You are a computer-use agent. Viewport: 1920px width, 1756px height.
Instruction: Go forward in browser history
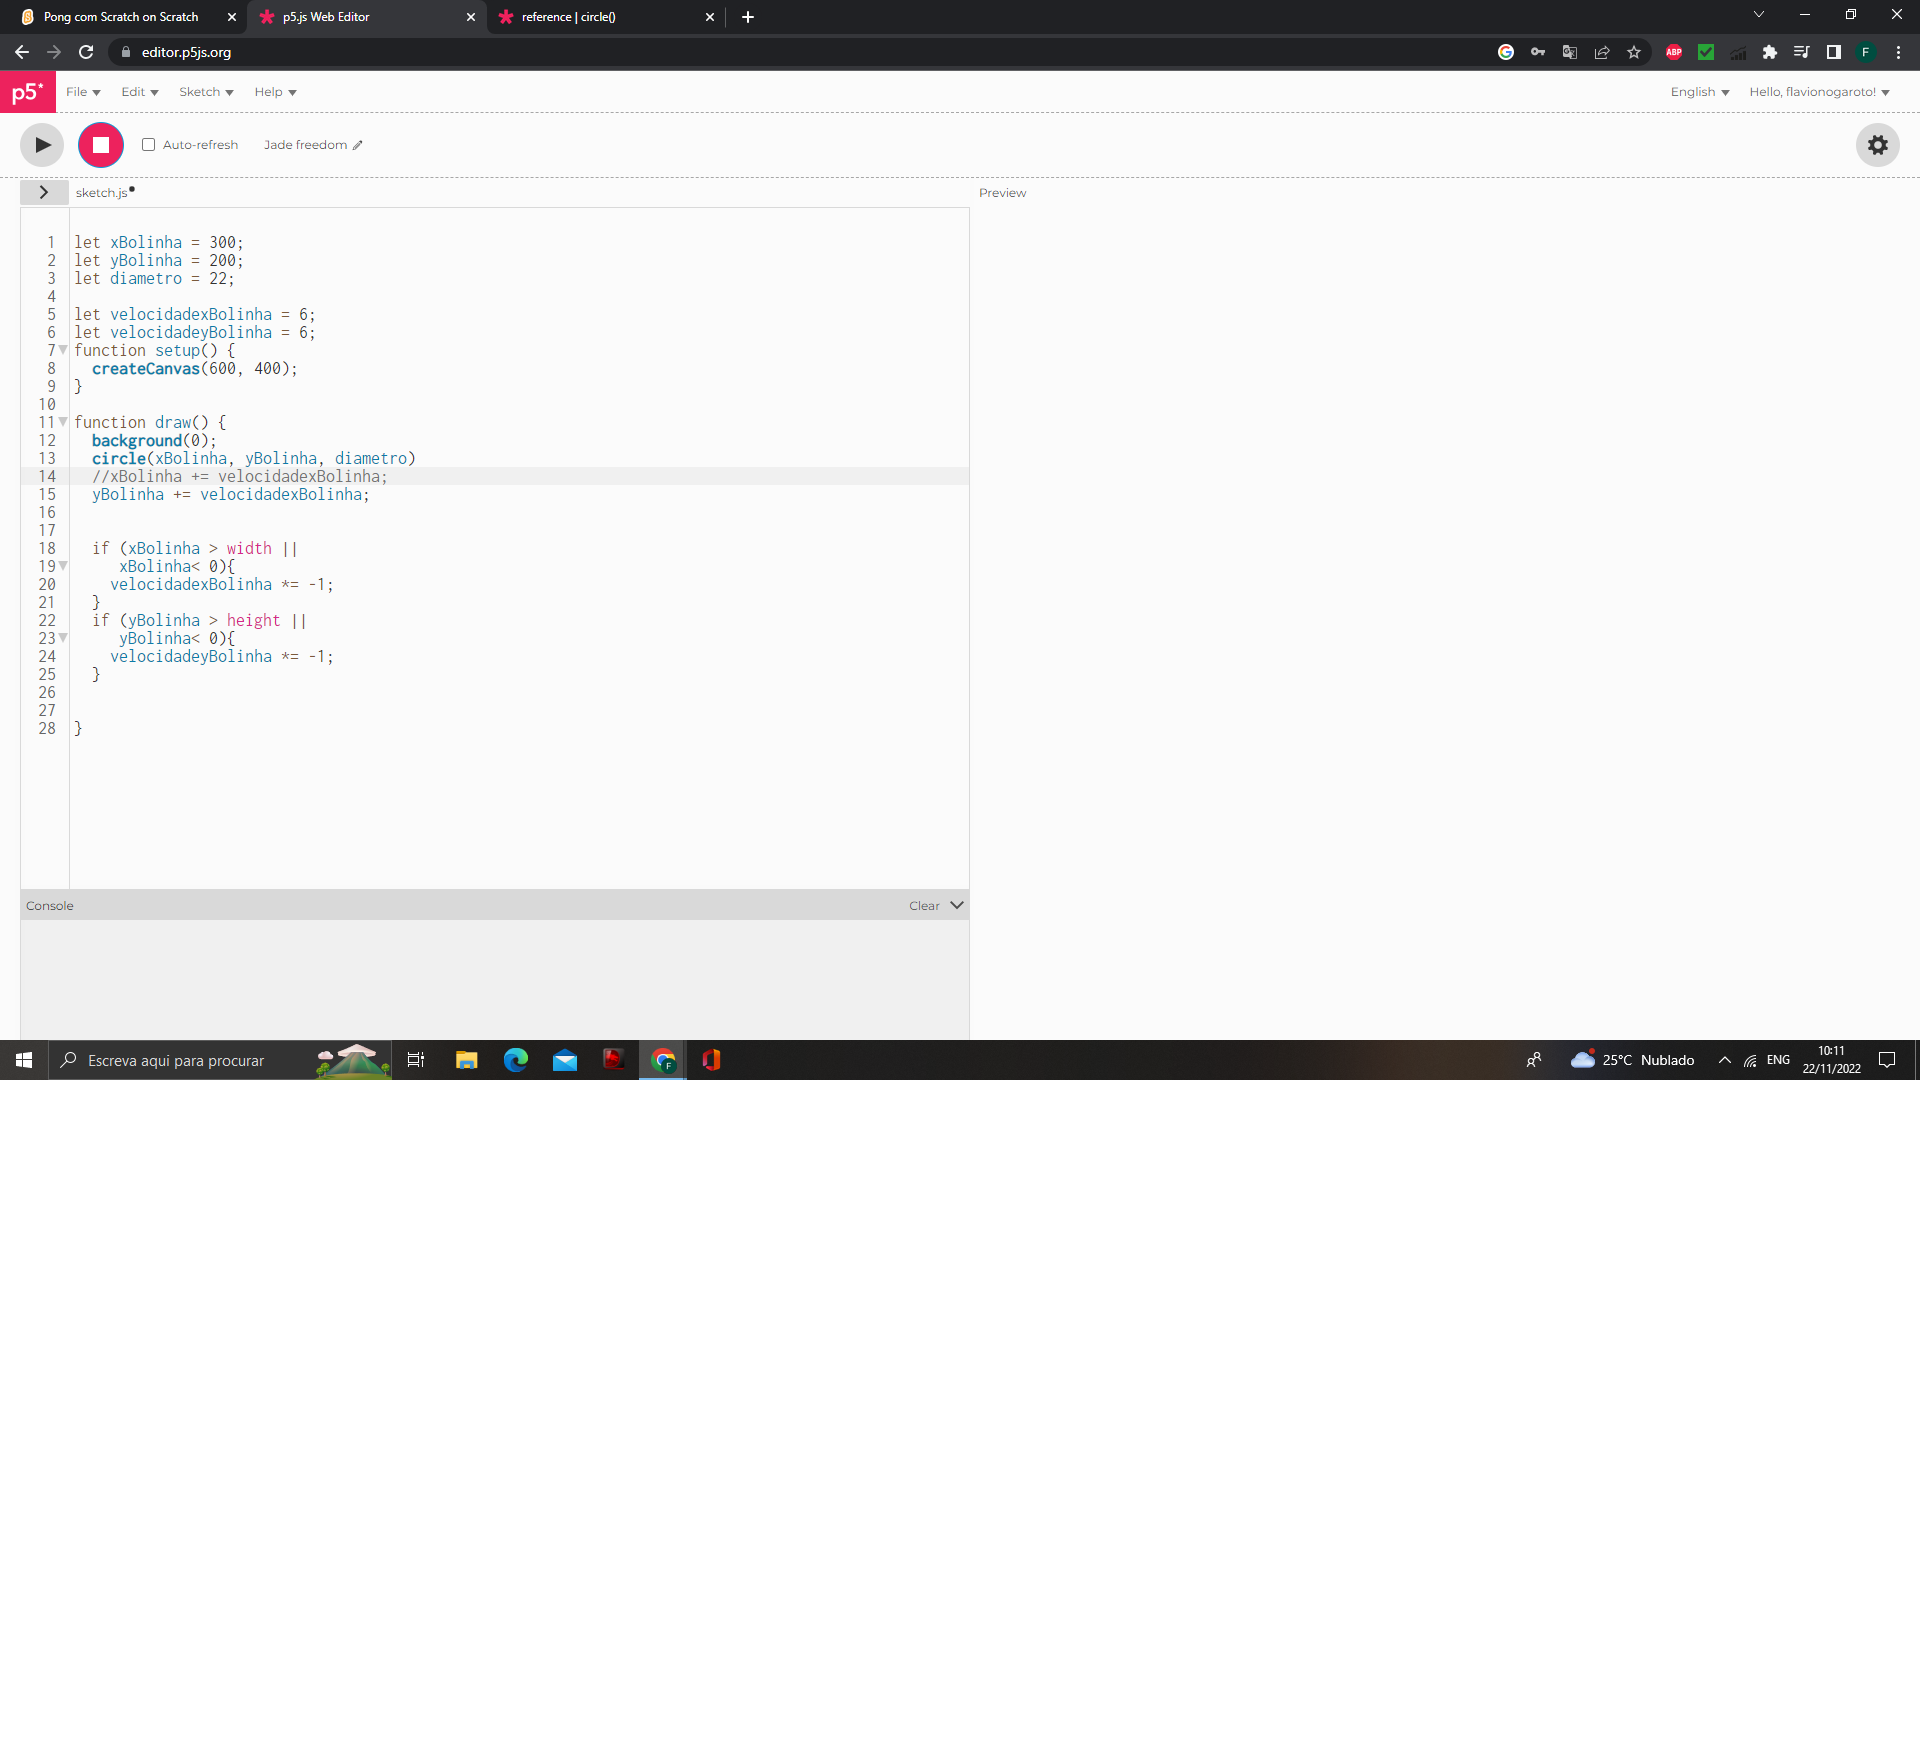coord(54,52)
